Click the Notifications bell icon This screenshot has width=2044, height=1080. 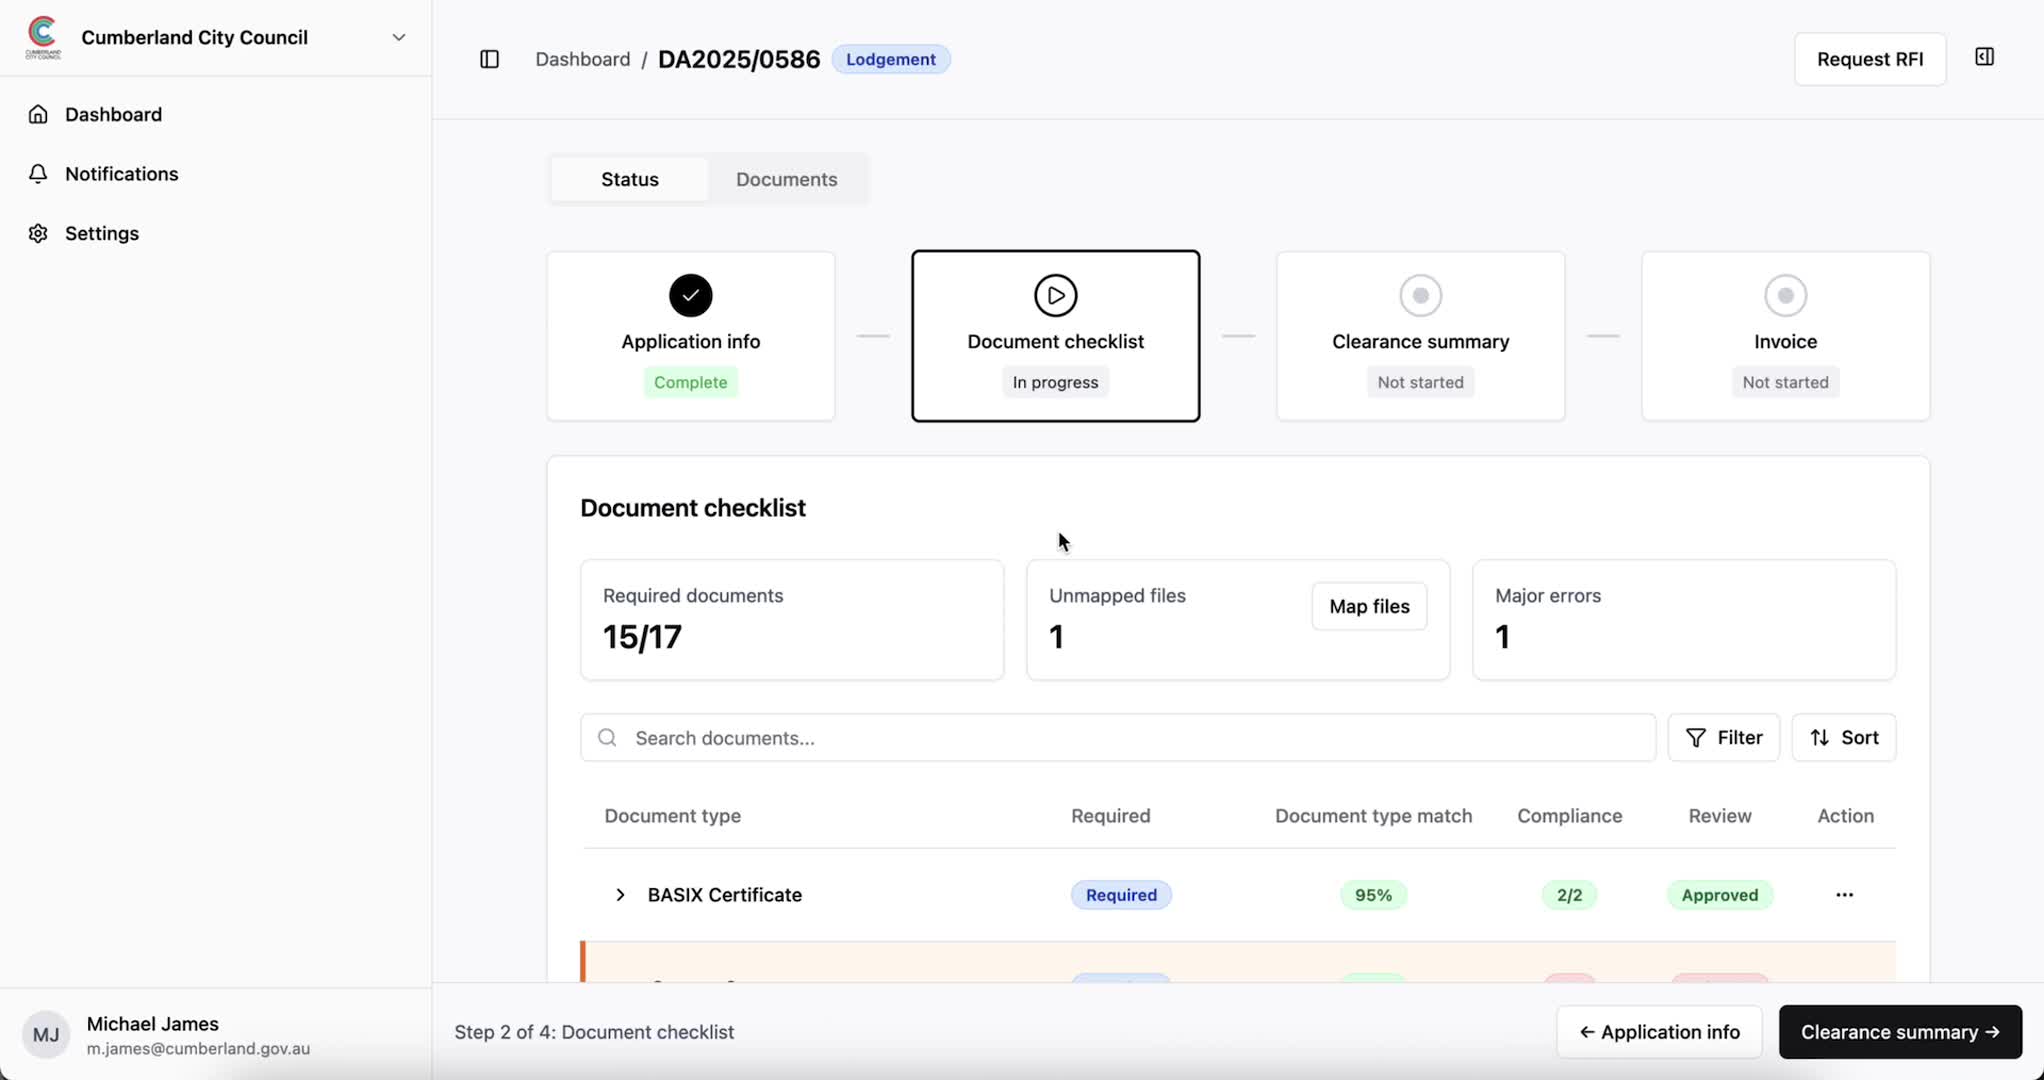pyautogui.click(x=38, y=174)
